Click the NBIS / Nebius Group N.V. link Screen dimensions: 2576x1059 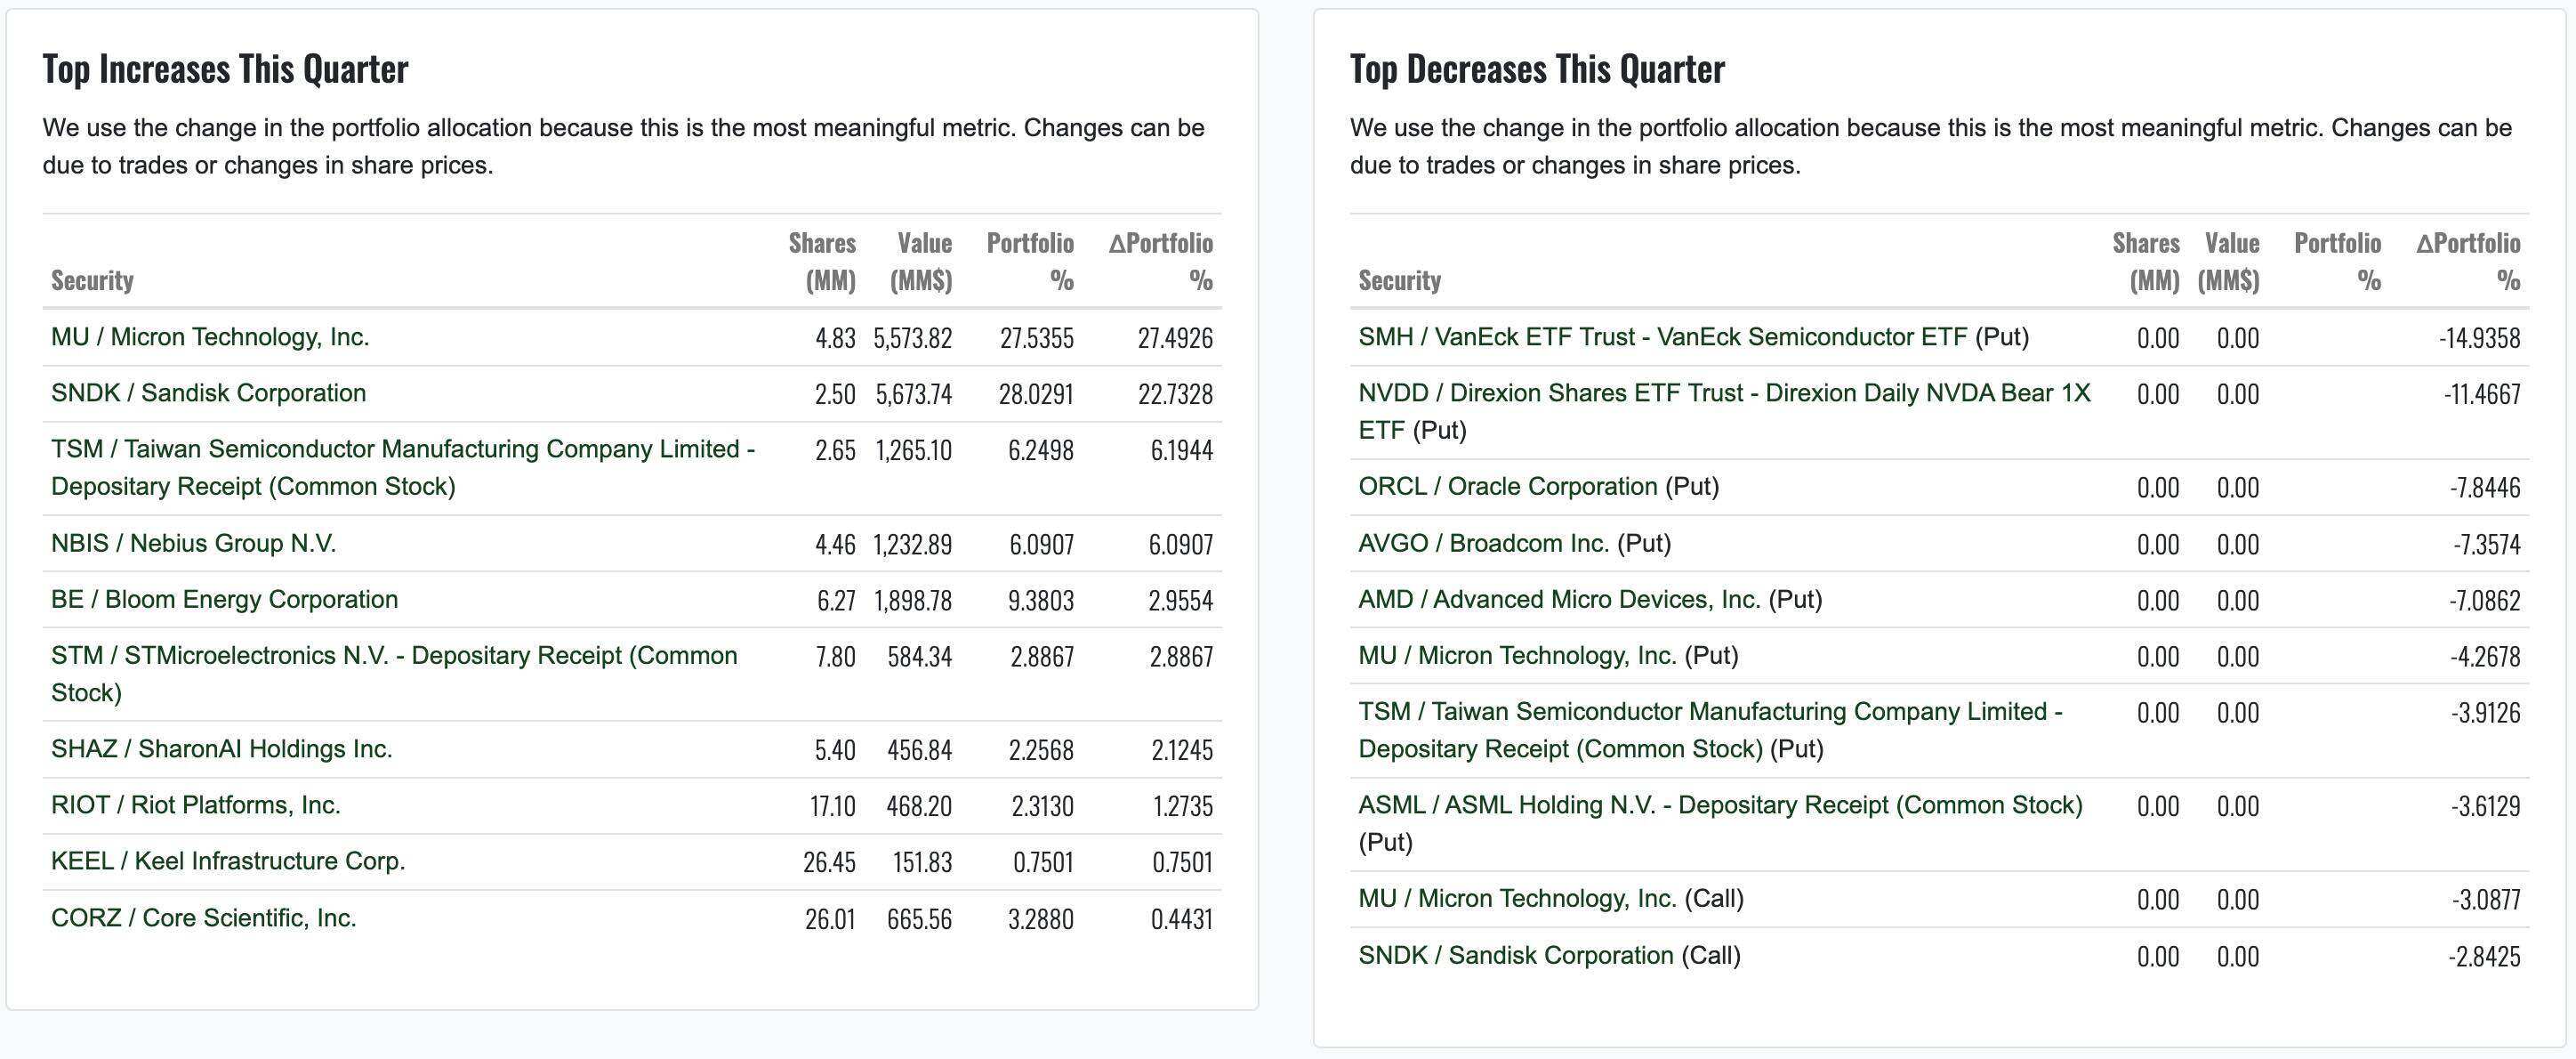point(193,543)
